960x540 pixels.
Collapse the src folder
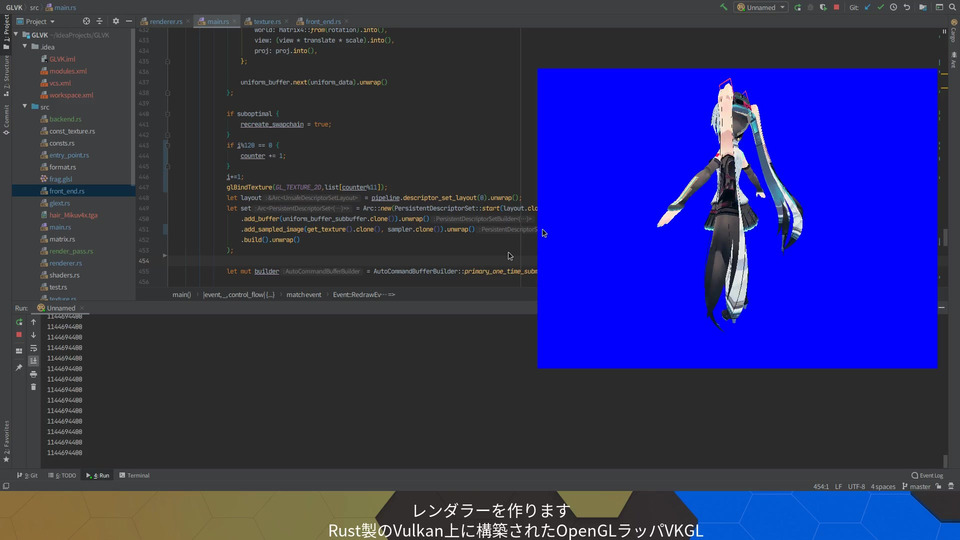[x=25, y=107]
